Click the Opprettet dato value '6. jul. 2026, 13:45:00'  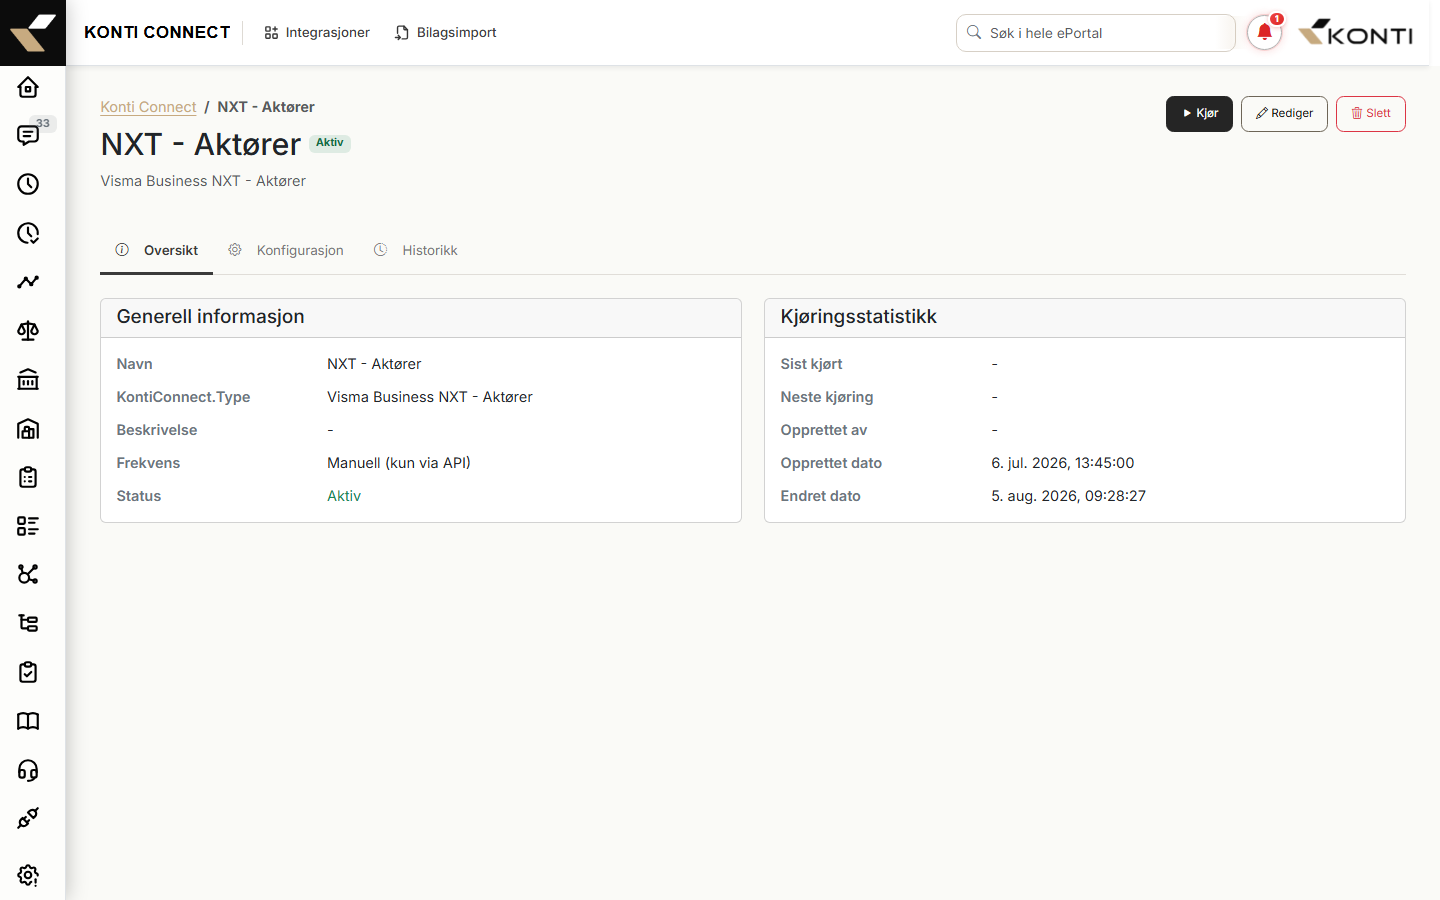tap(1063, 463)
